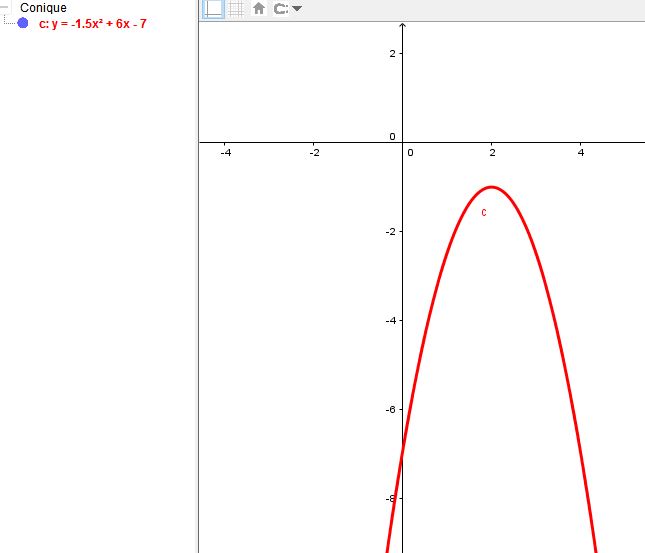Click the red label c near the parabola
Screen dimensions: 645x553
(x=484, y=212)
